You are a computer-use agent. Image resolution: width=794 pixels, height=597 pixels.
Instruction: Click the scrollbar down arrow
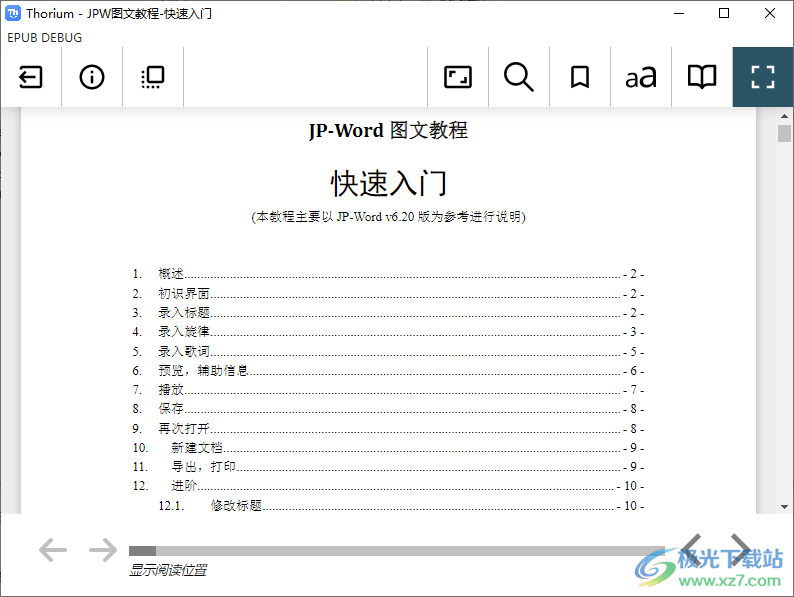pos(784,506)
